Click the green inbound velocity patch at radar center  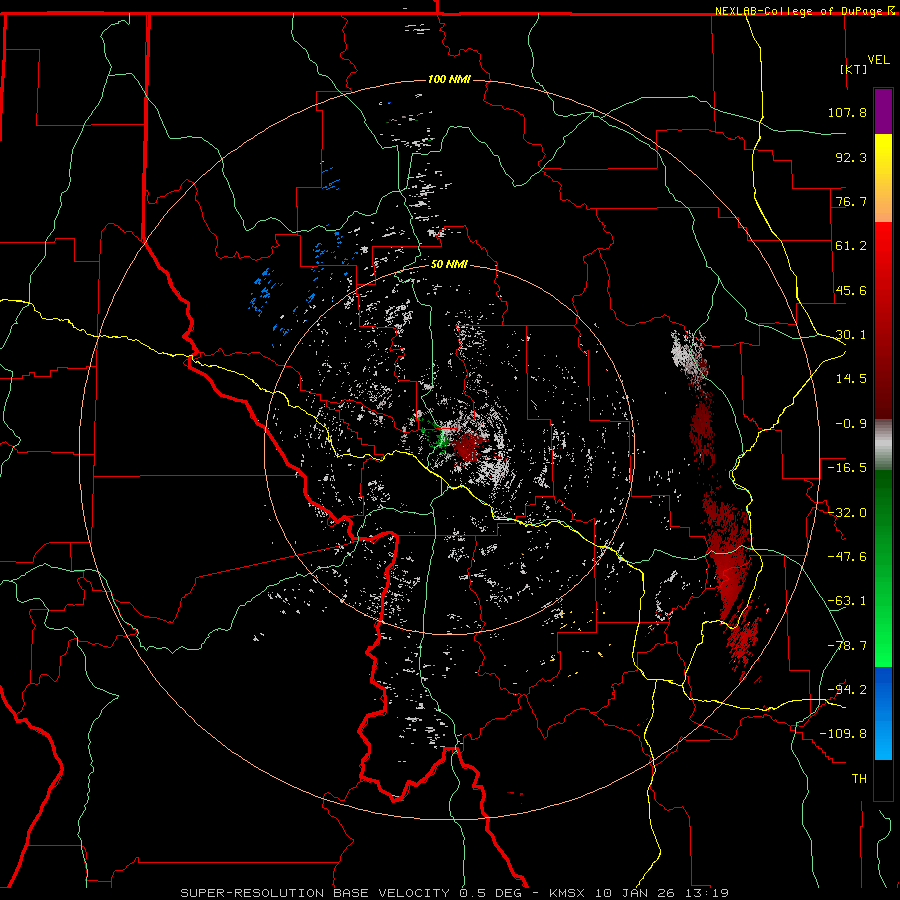[441, 440]
